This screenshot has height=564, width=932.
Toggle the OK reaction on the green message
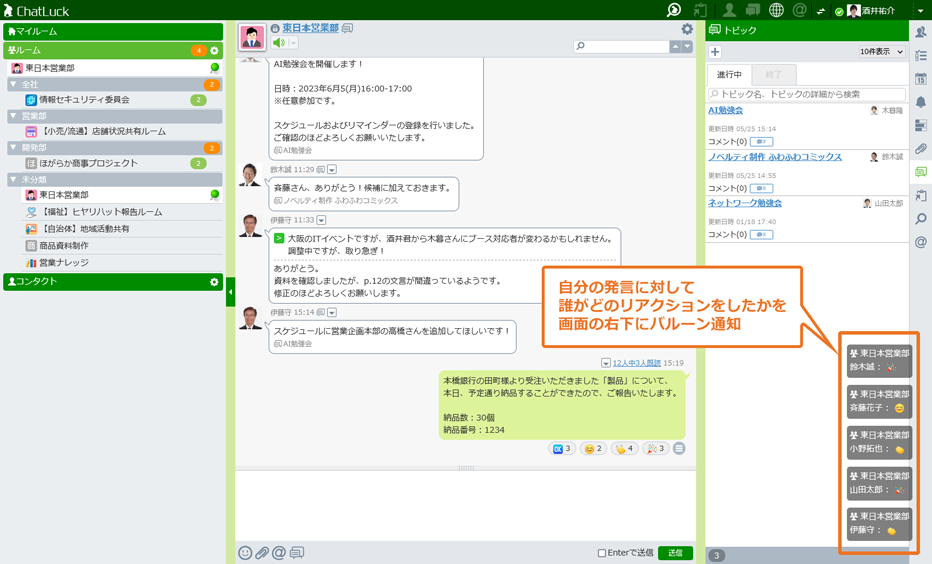(x=562, y=449)
